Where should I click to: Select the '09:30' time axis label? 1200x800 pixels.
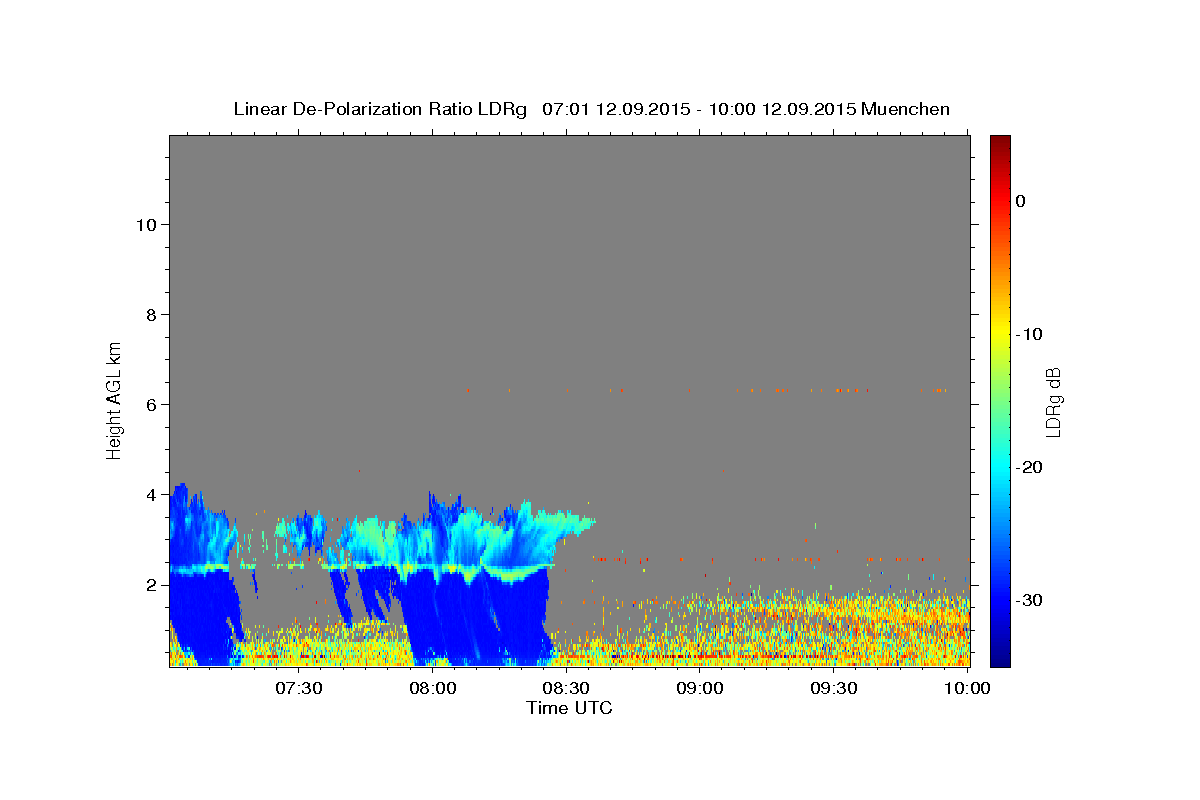point(833,688)
